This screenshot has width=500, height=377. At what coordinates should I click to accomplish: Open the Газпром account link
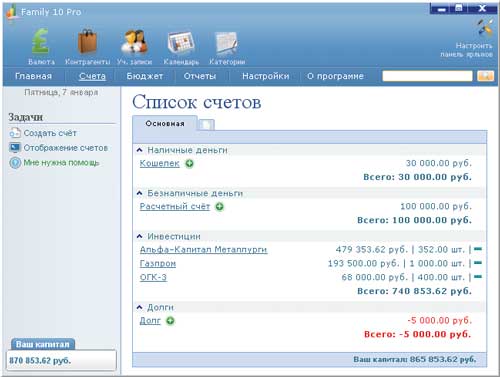tap(158, 264)
